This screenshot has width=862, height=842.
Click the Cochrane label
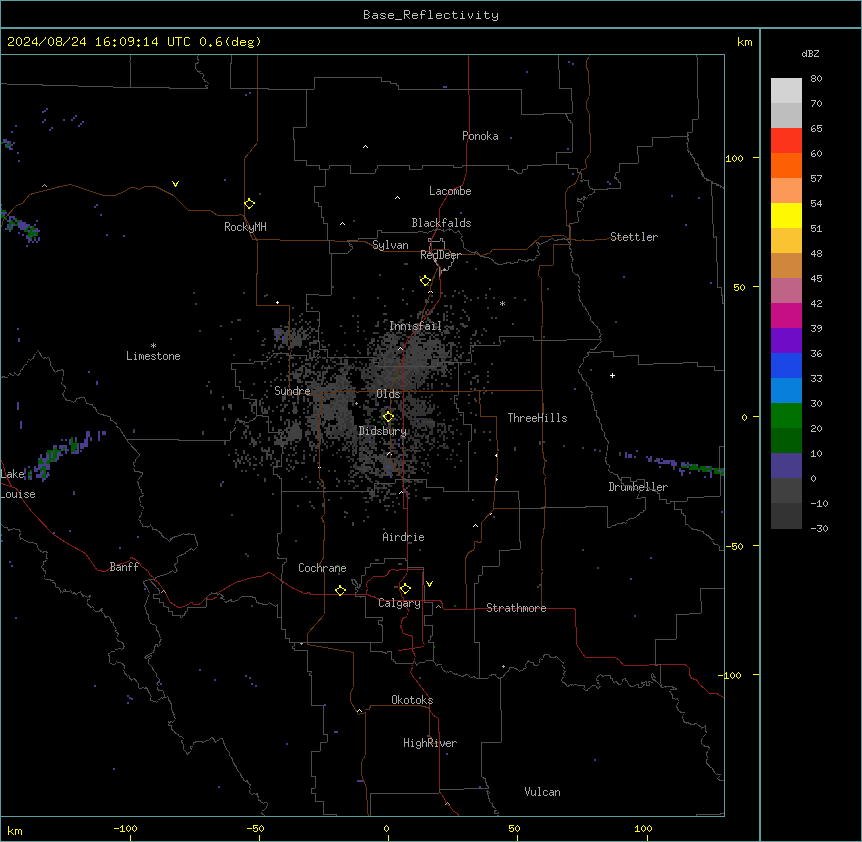click(x=322, y=568)
